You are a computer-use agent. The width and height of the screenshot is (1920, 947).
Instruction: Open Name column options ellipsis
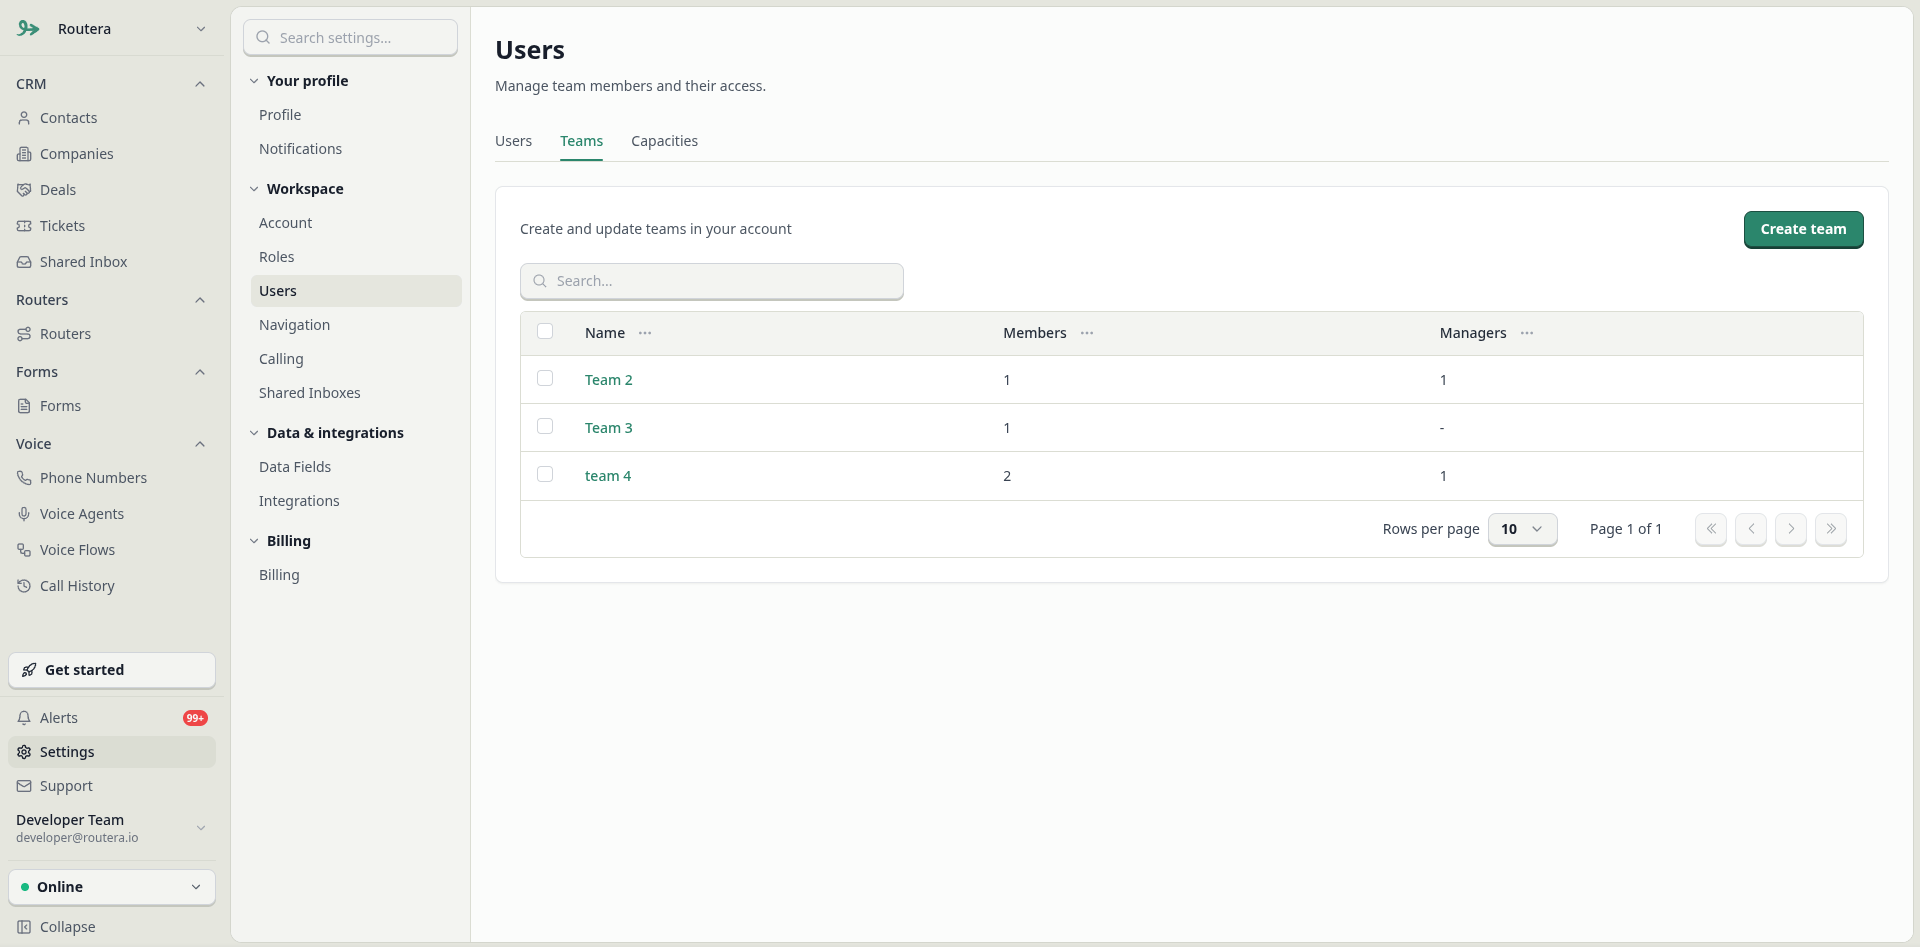(645, 333)
